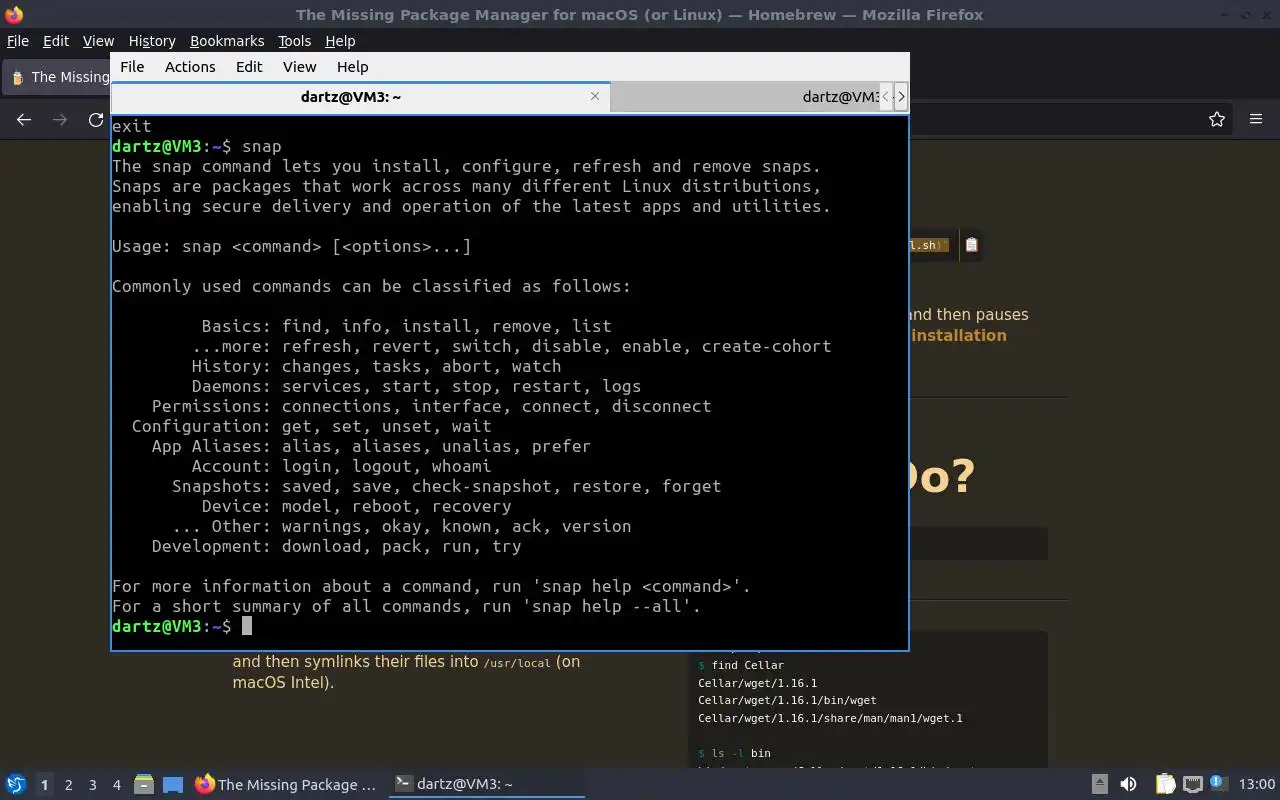Image resolution: width=1280 pixels, height=800 pixels.
Task: Bookmark this page with the star icon
Action: [1217, 119]
